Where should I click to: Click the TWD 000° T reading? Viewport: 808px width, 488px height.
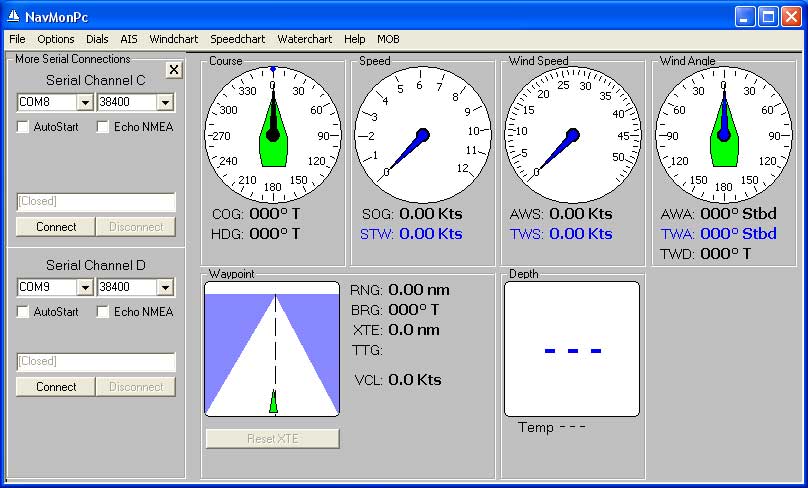point(726,254)
